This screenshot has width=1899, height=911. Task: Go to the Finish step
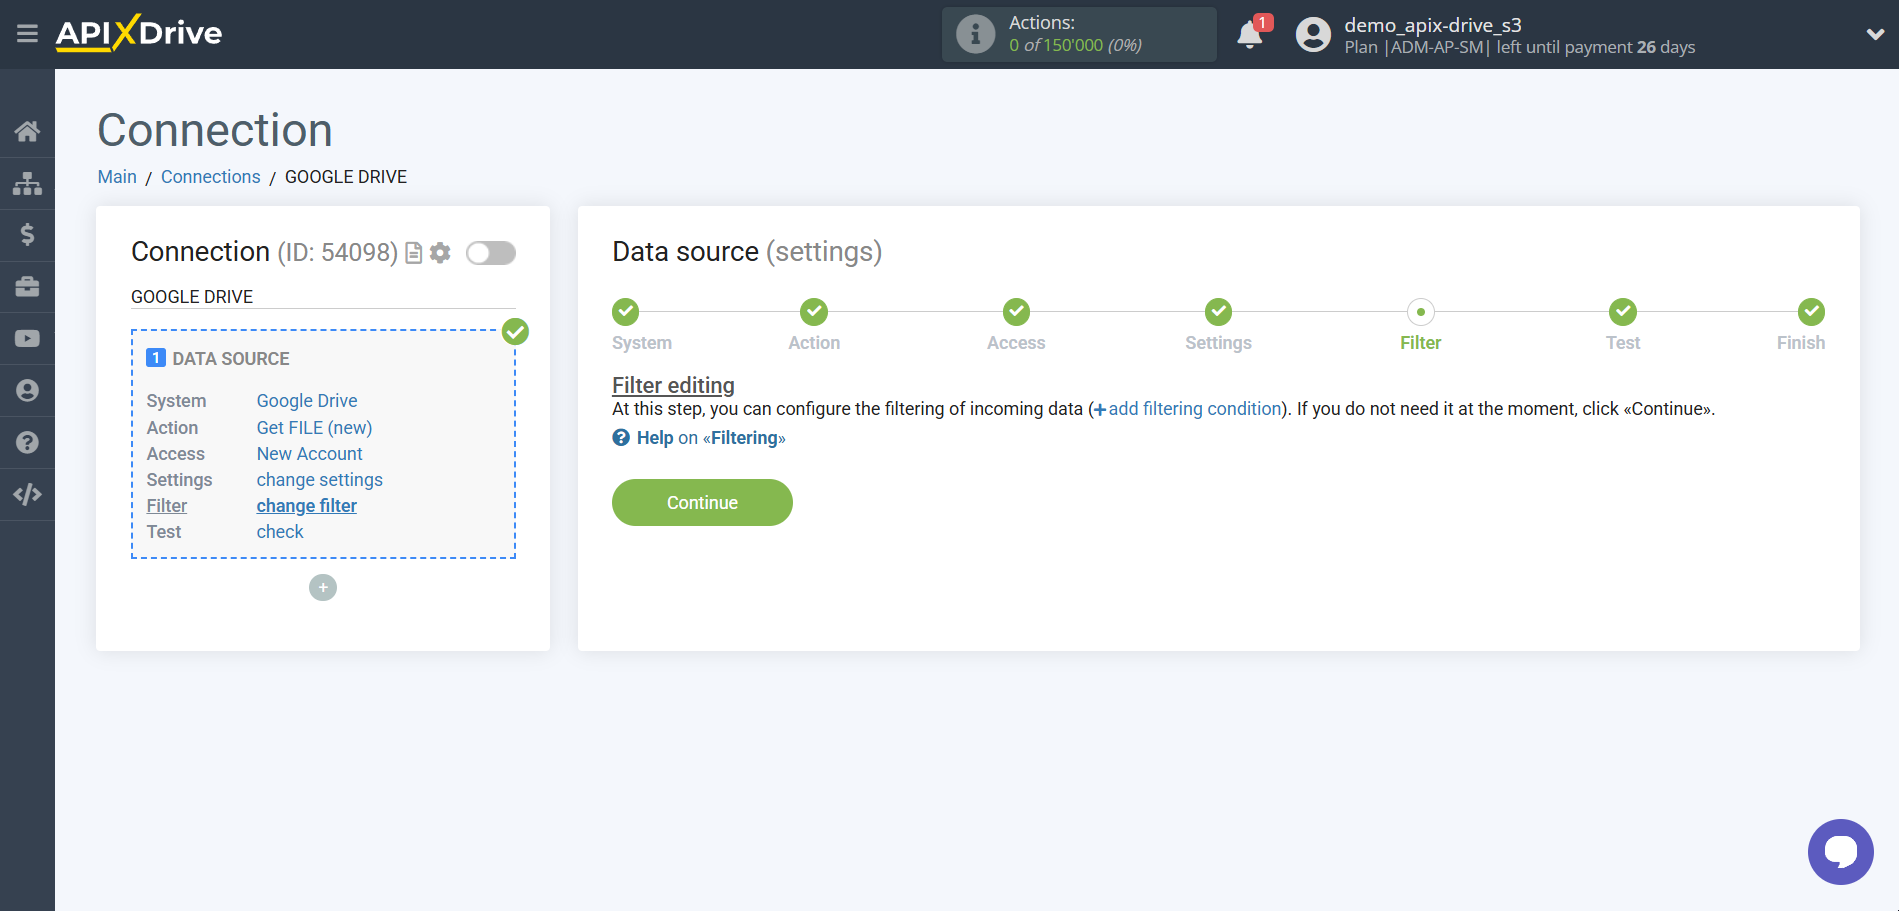(1811, 312)
